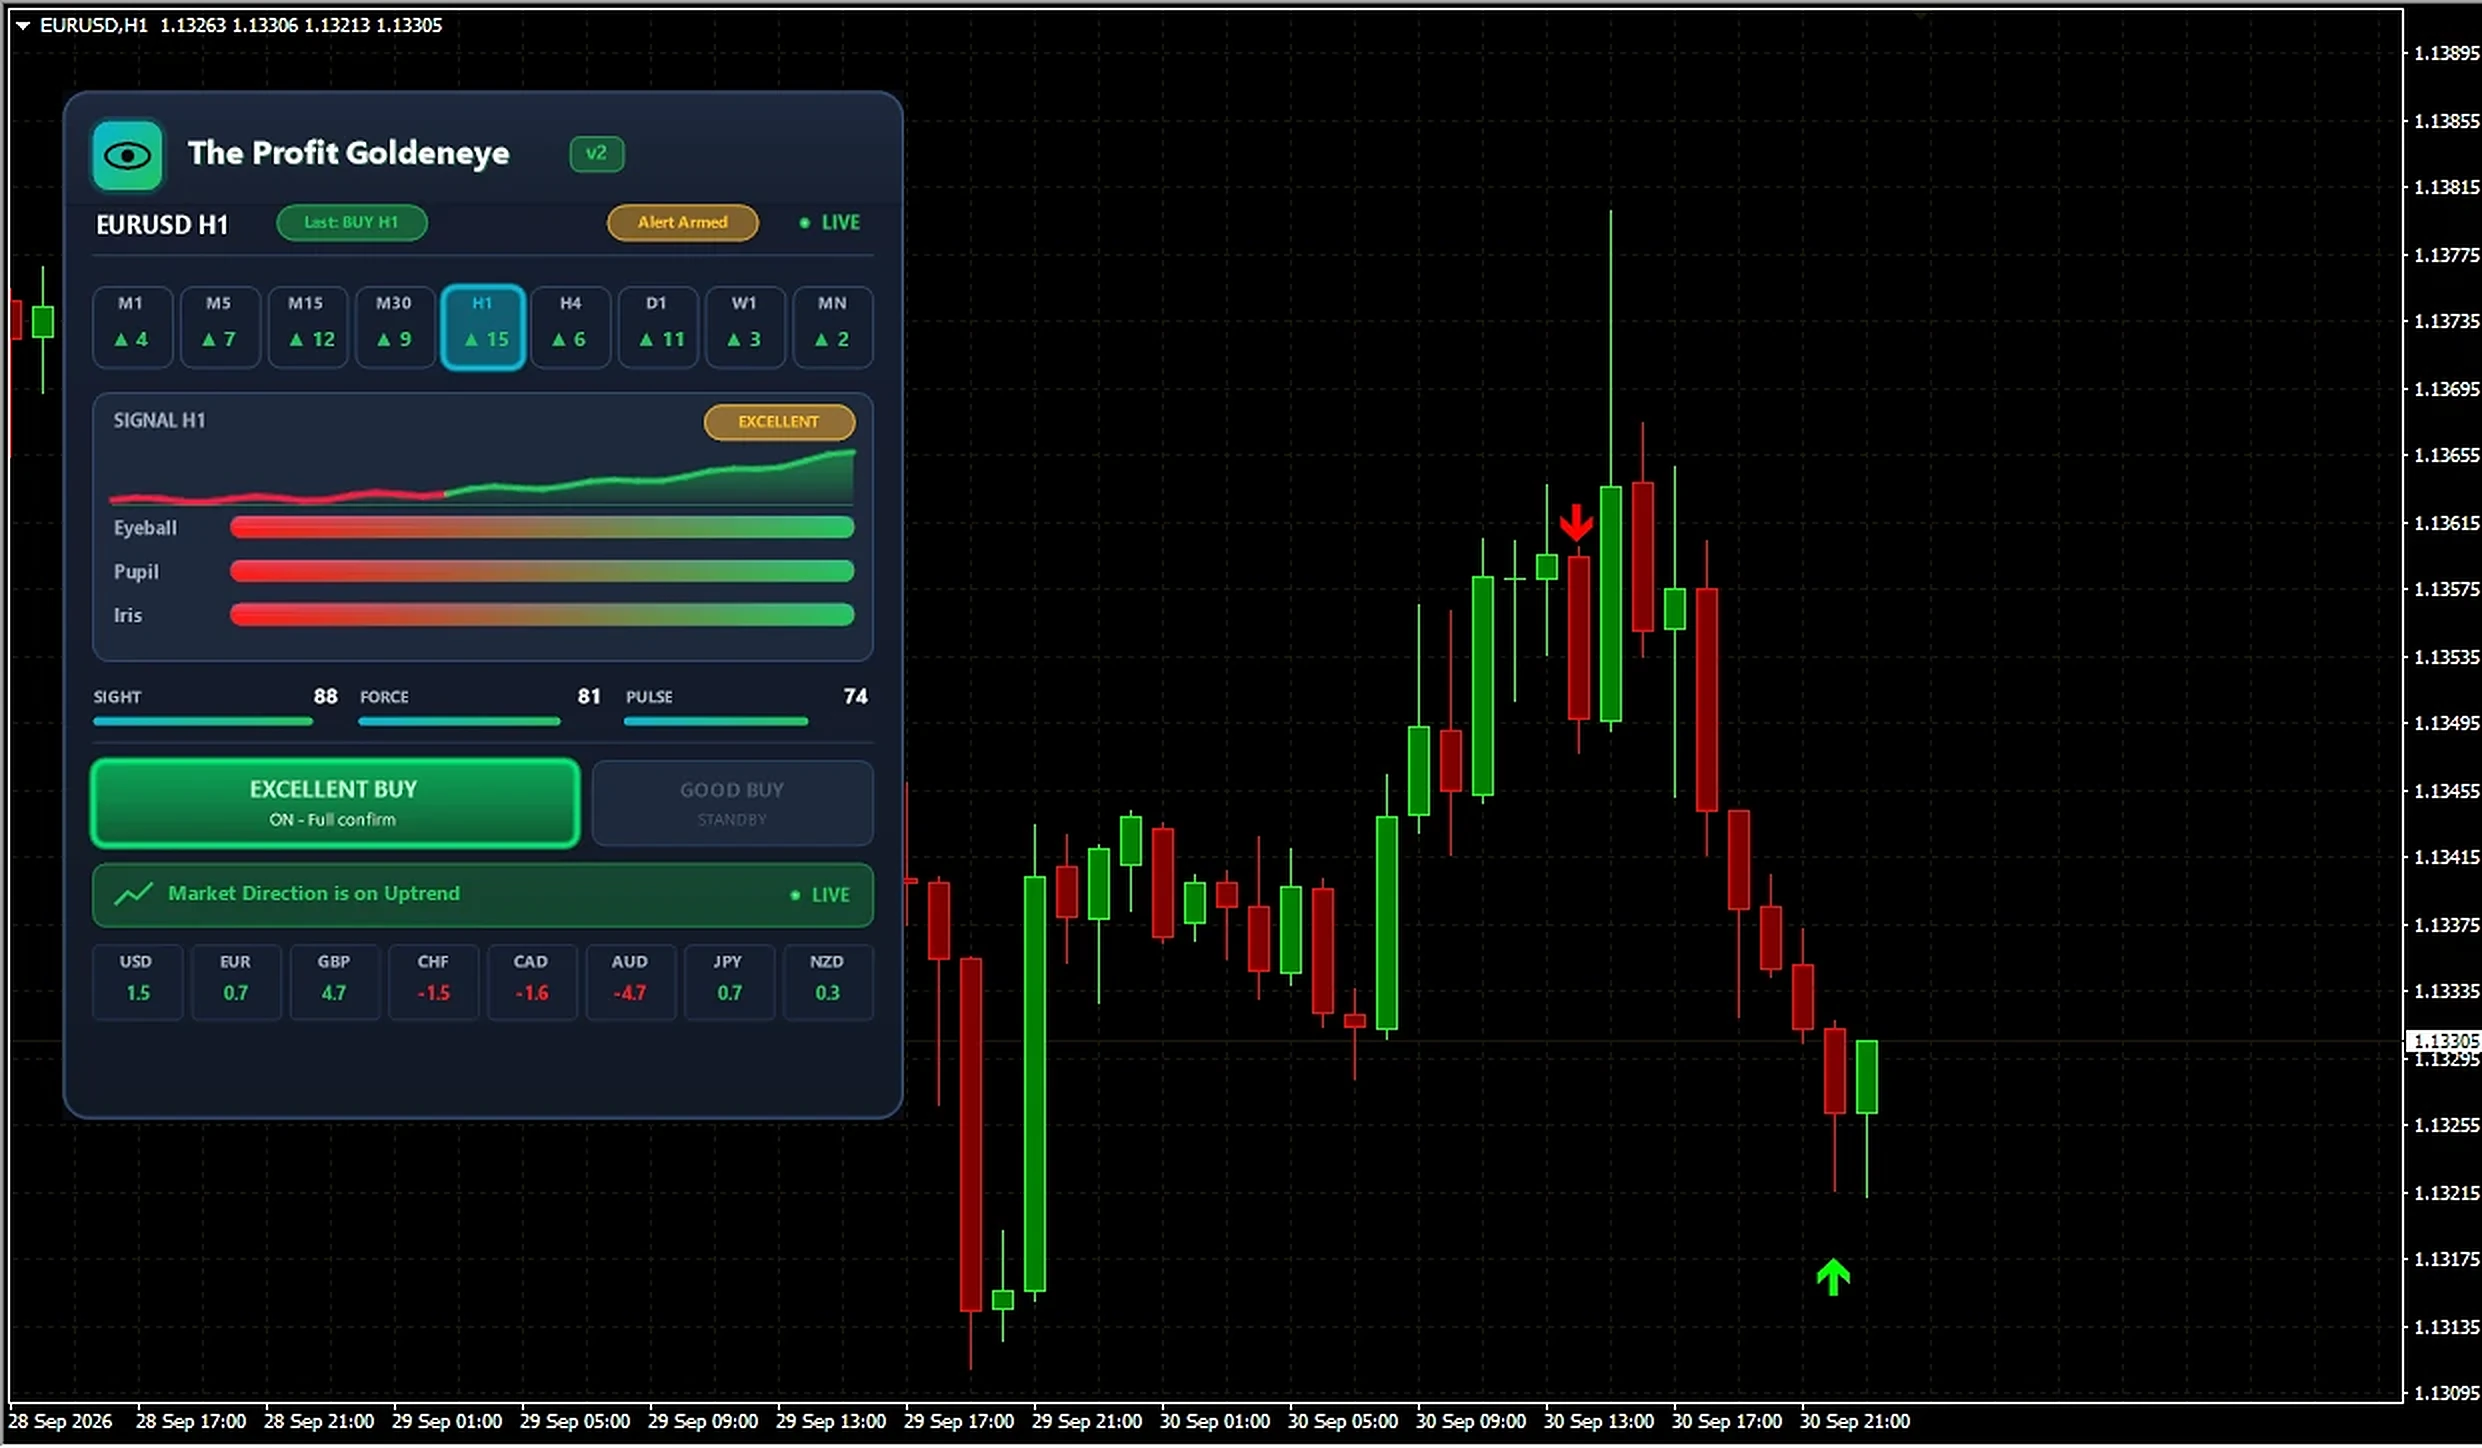The width and height of the screenshot is (2482, 1448).
Task: Click the LIVE dot in market direction bar
Action: tap(795, 895)
